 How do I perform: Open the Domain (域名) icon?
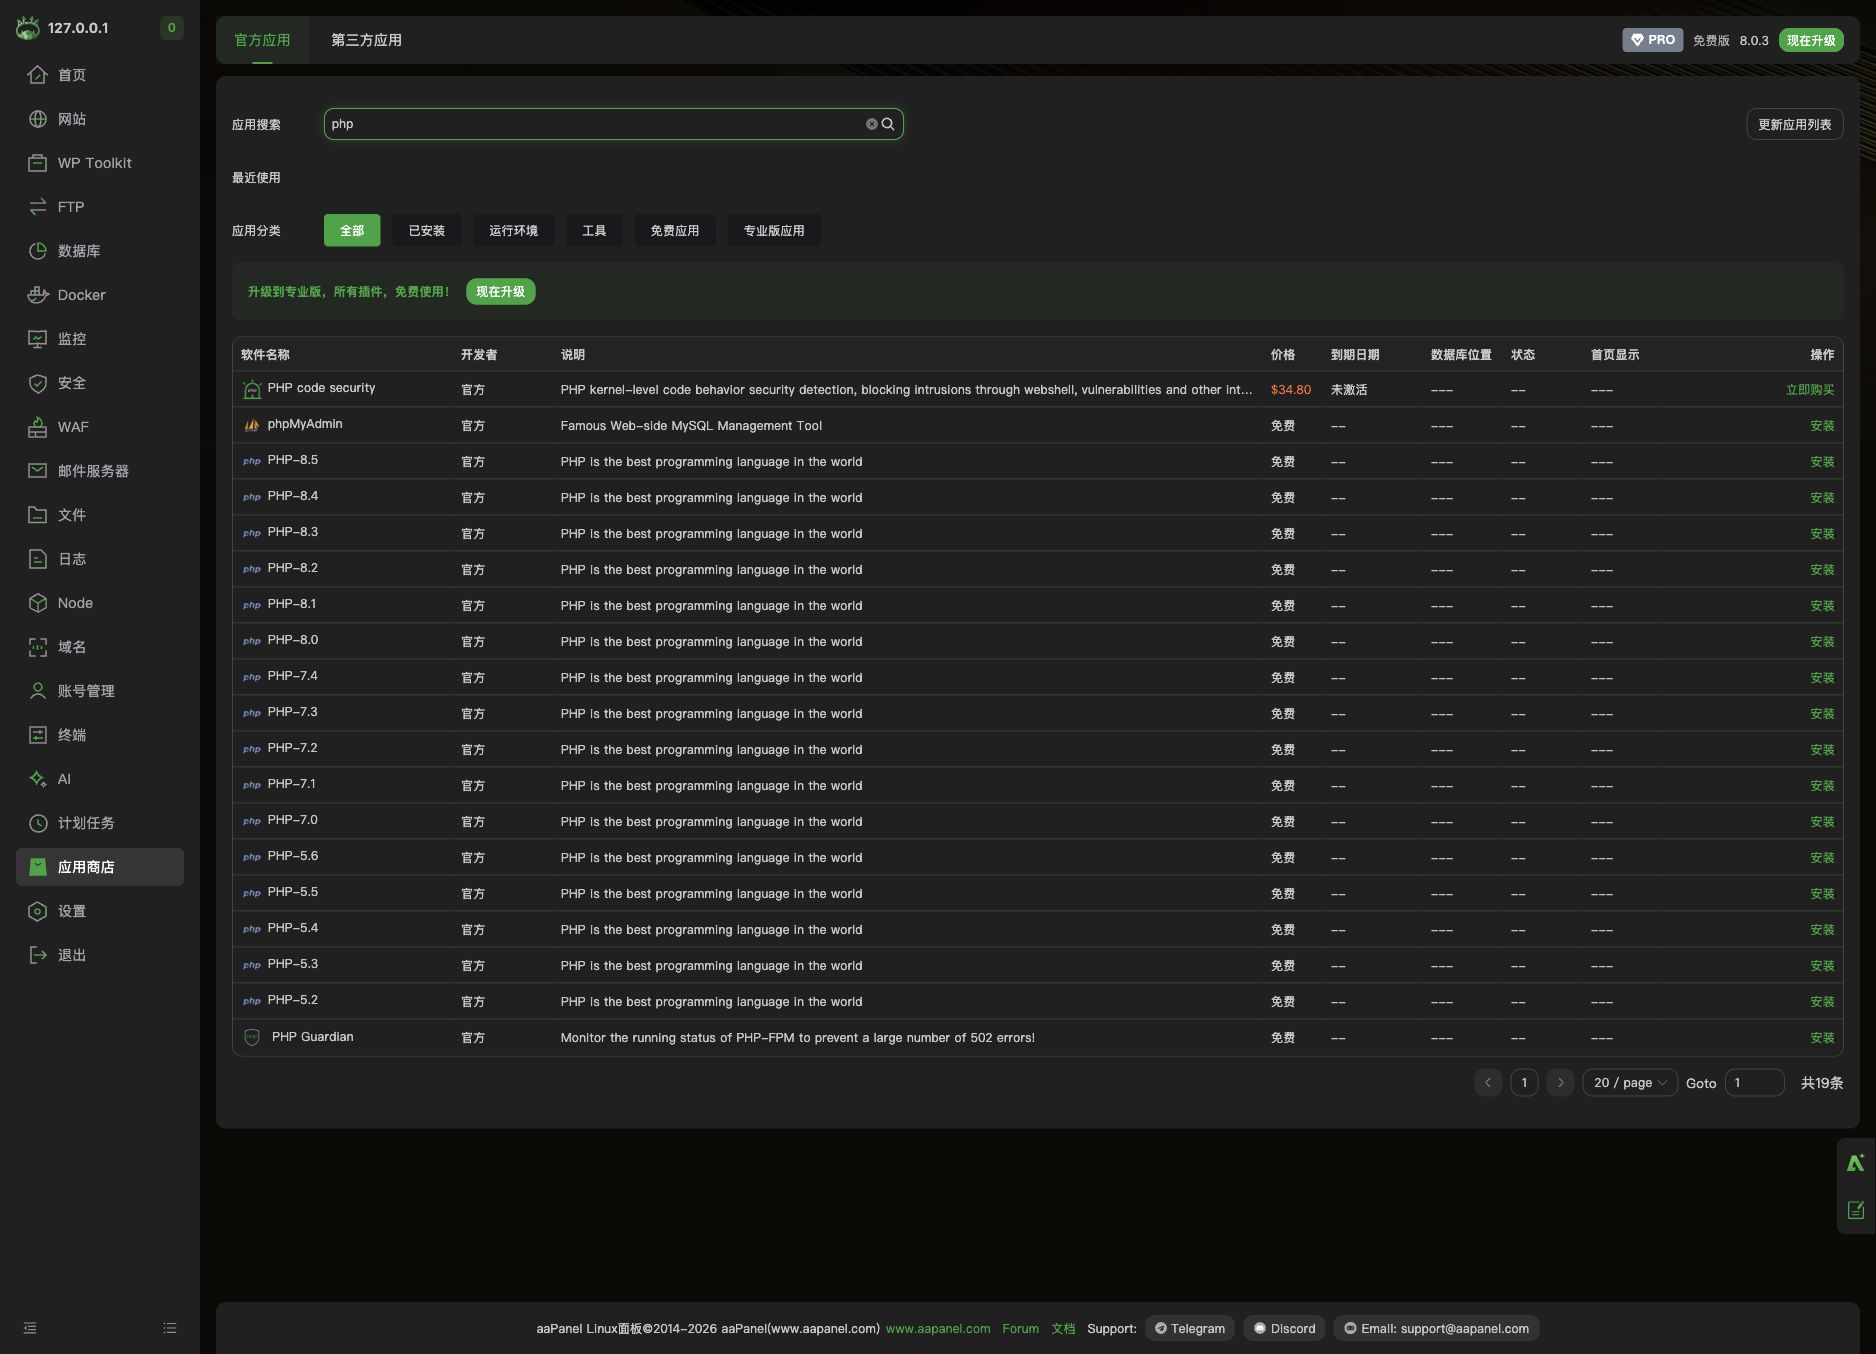coord(38,647)
